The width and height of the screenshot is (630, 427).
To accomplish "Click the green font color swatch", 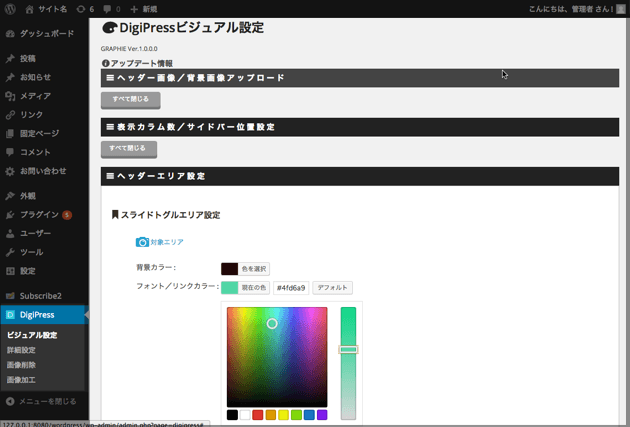I will tap(229, 288).
